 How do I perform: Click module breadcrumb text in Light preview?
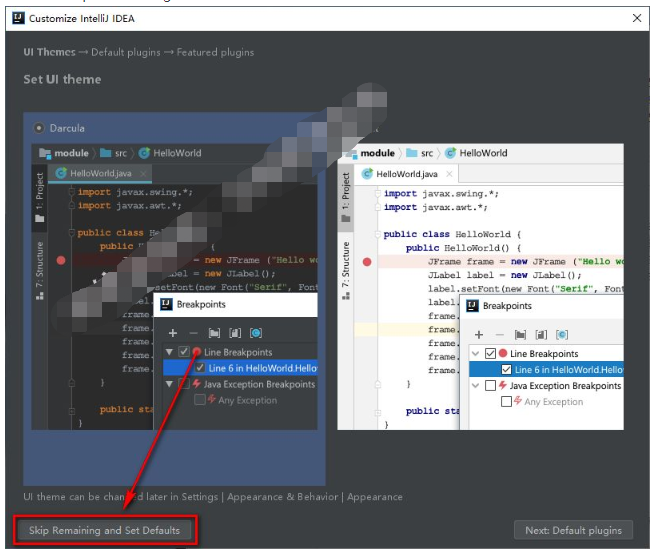coord(377,153)
